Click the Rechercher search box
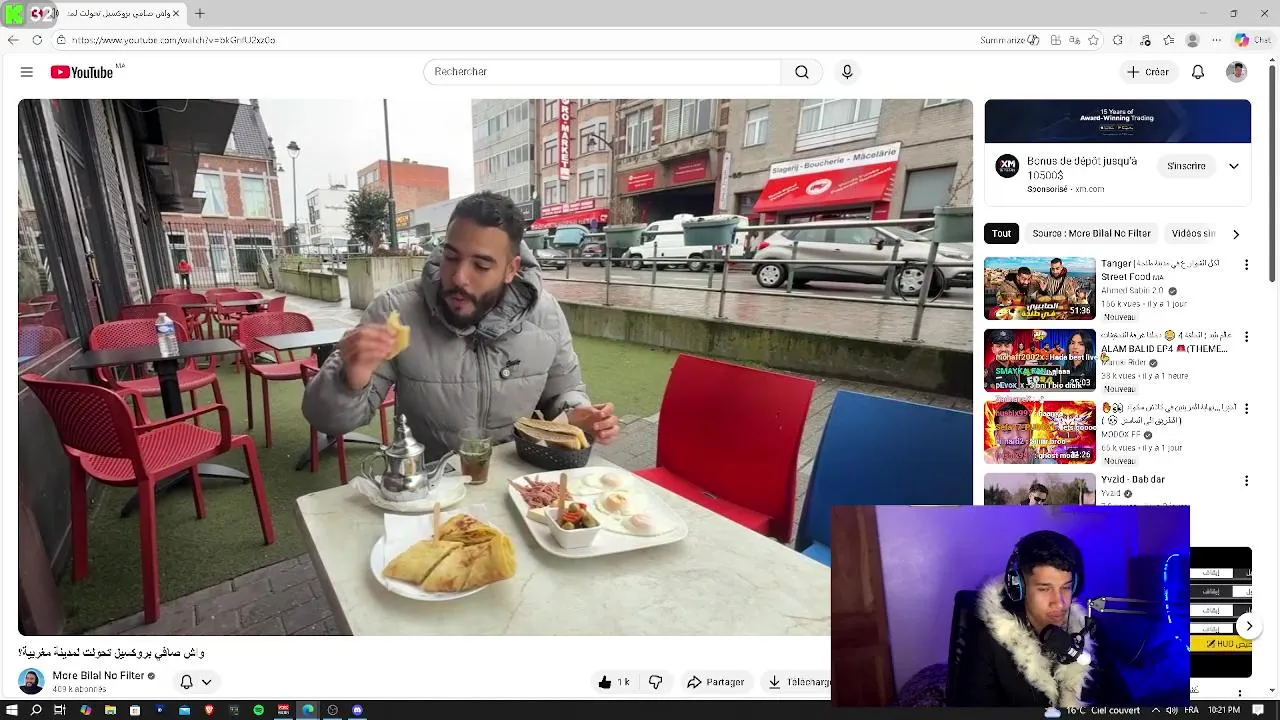The image size is (1280, 720). click(602, 72)
